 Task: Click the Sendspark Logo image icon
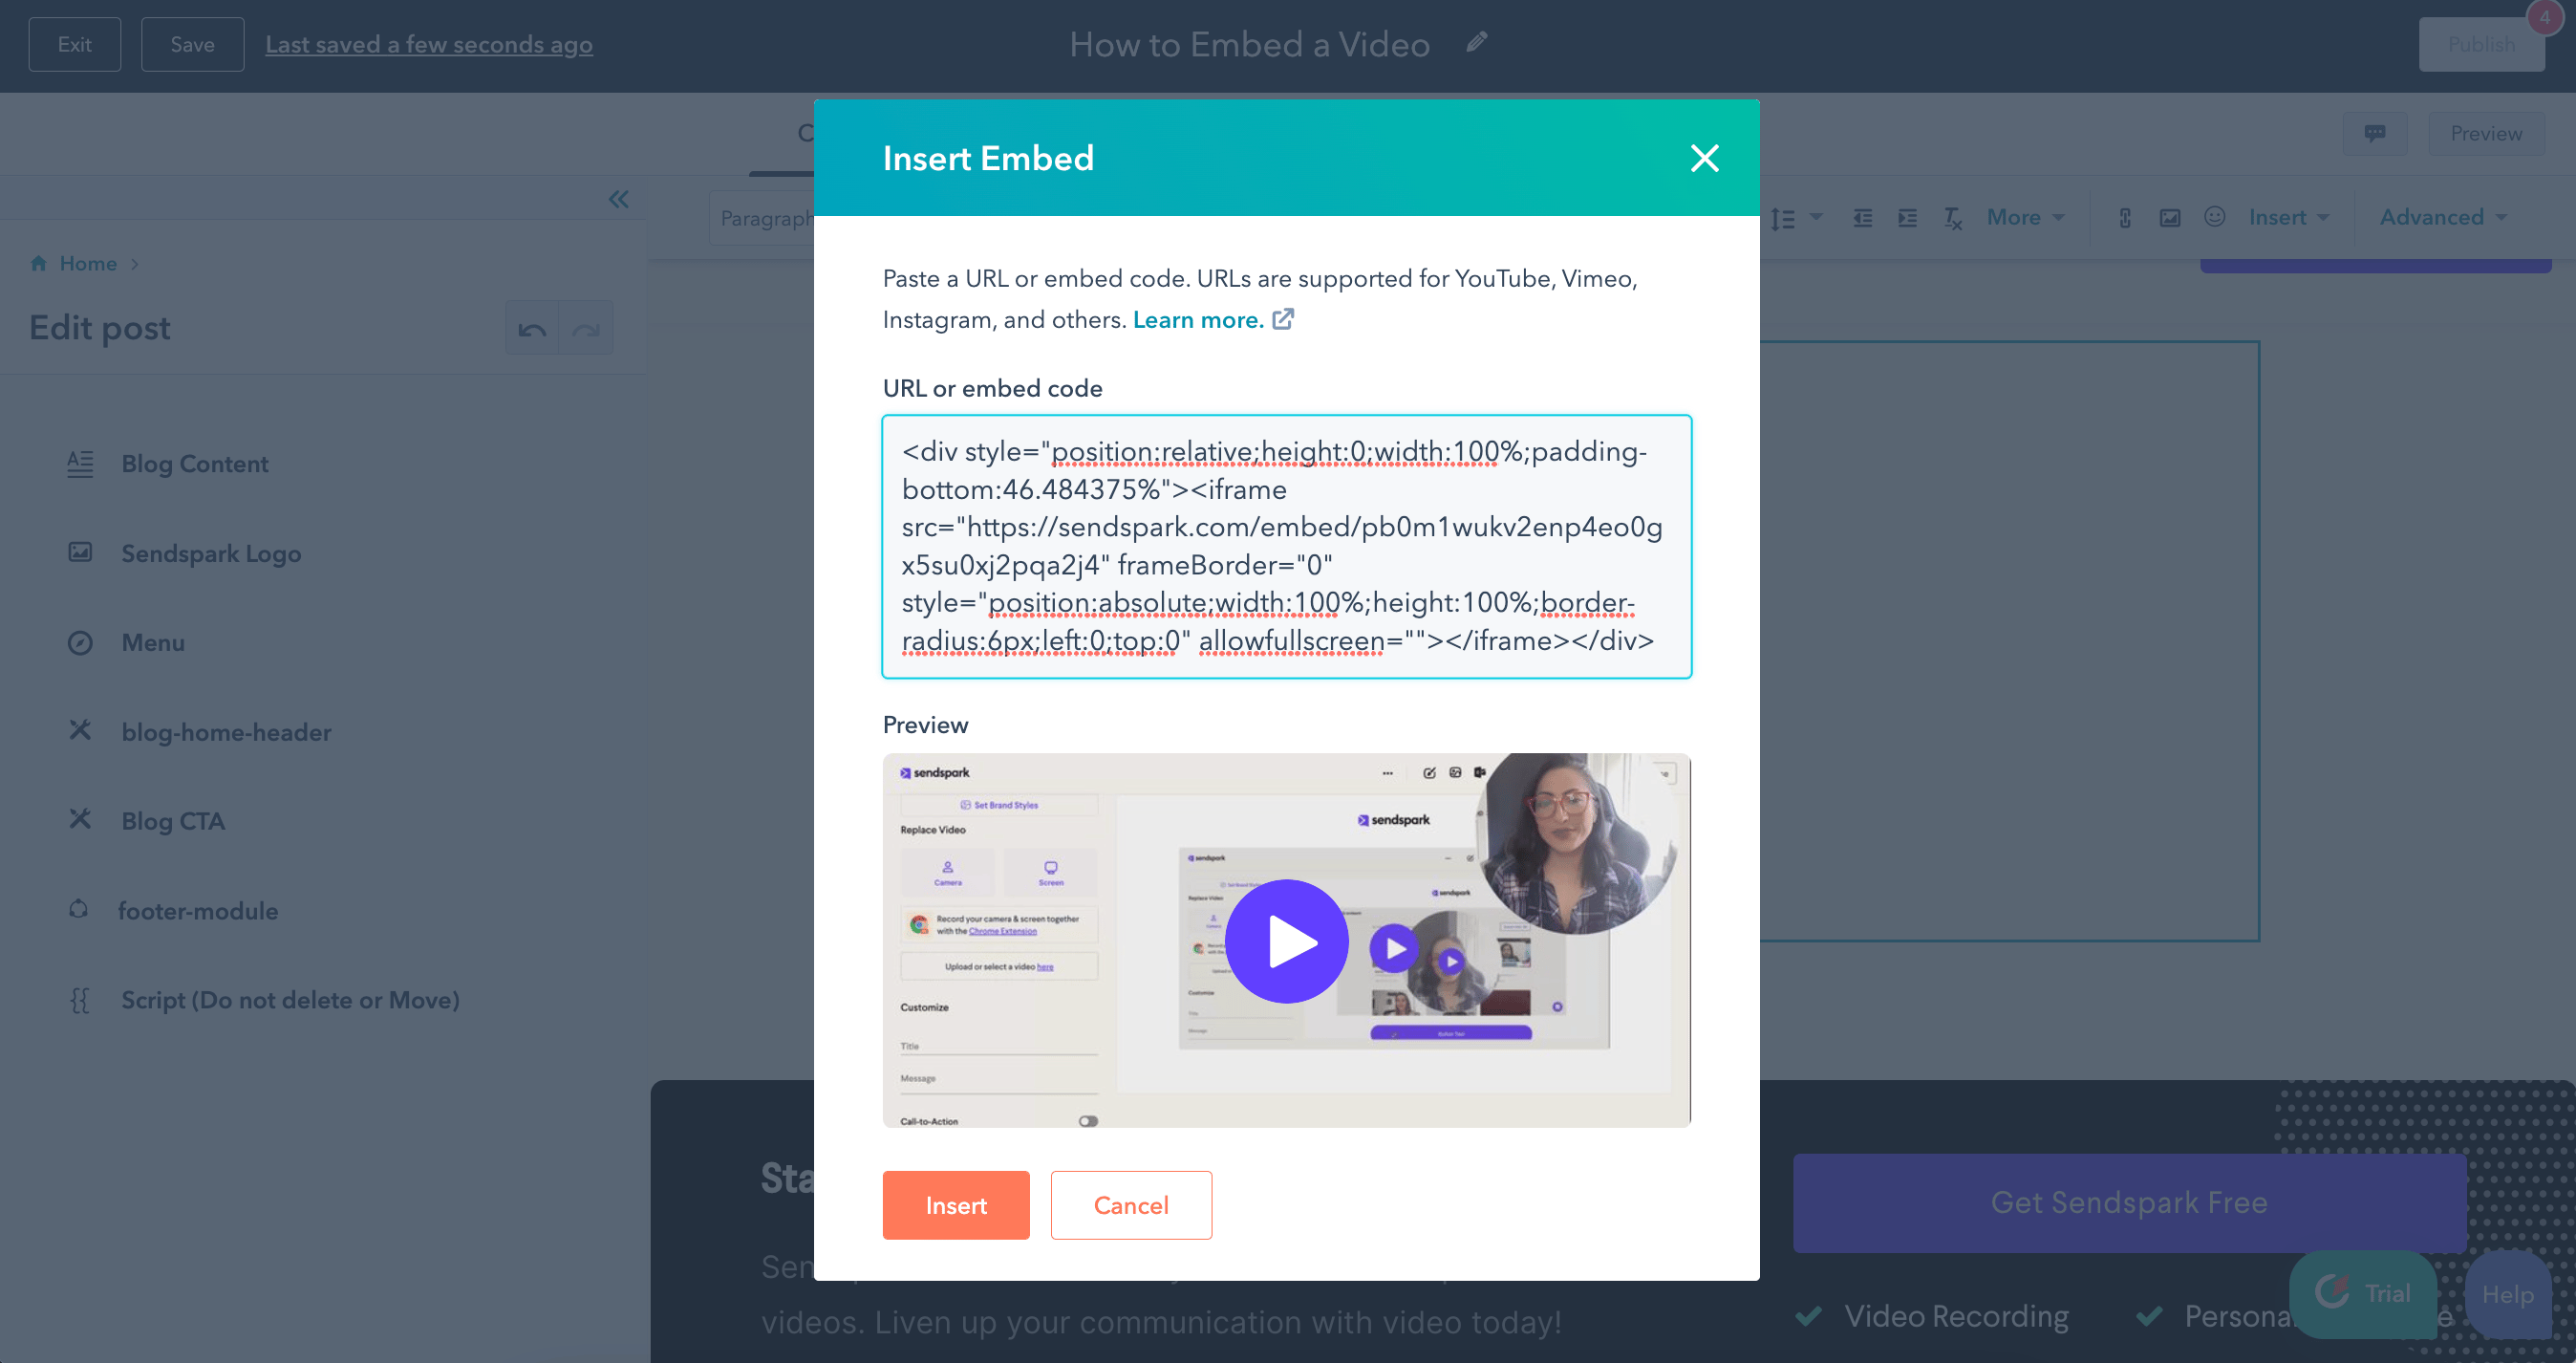80,552
